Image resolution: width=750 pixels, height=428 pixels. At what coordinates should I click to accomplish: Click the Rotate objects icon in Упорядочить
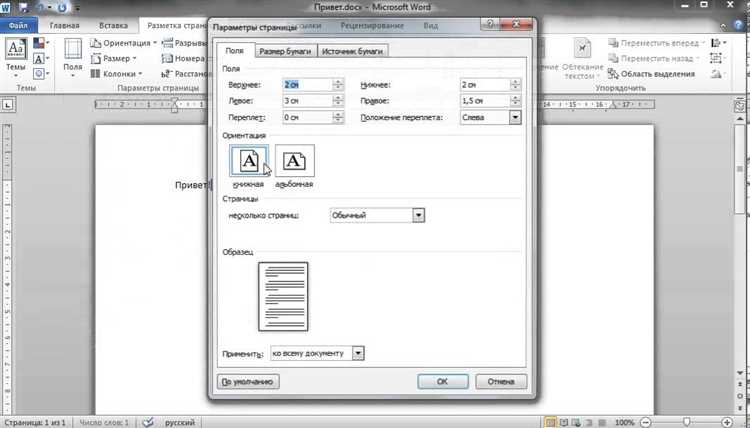coord(717,74)
